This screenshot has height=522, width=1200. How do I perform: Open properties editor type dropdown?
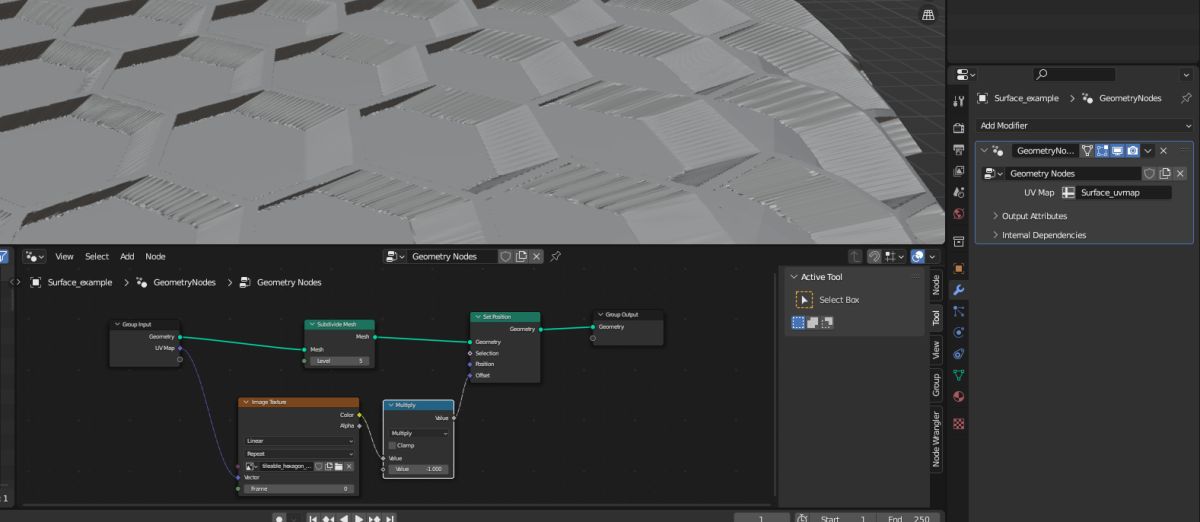click(x=964, y=74)
